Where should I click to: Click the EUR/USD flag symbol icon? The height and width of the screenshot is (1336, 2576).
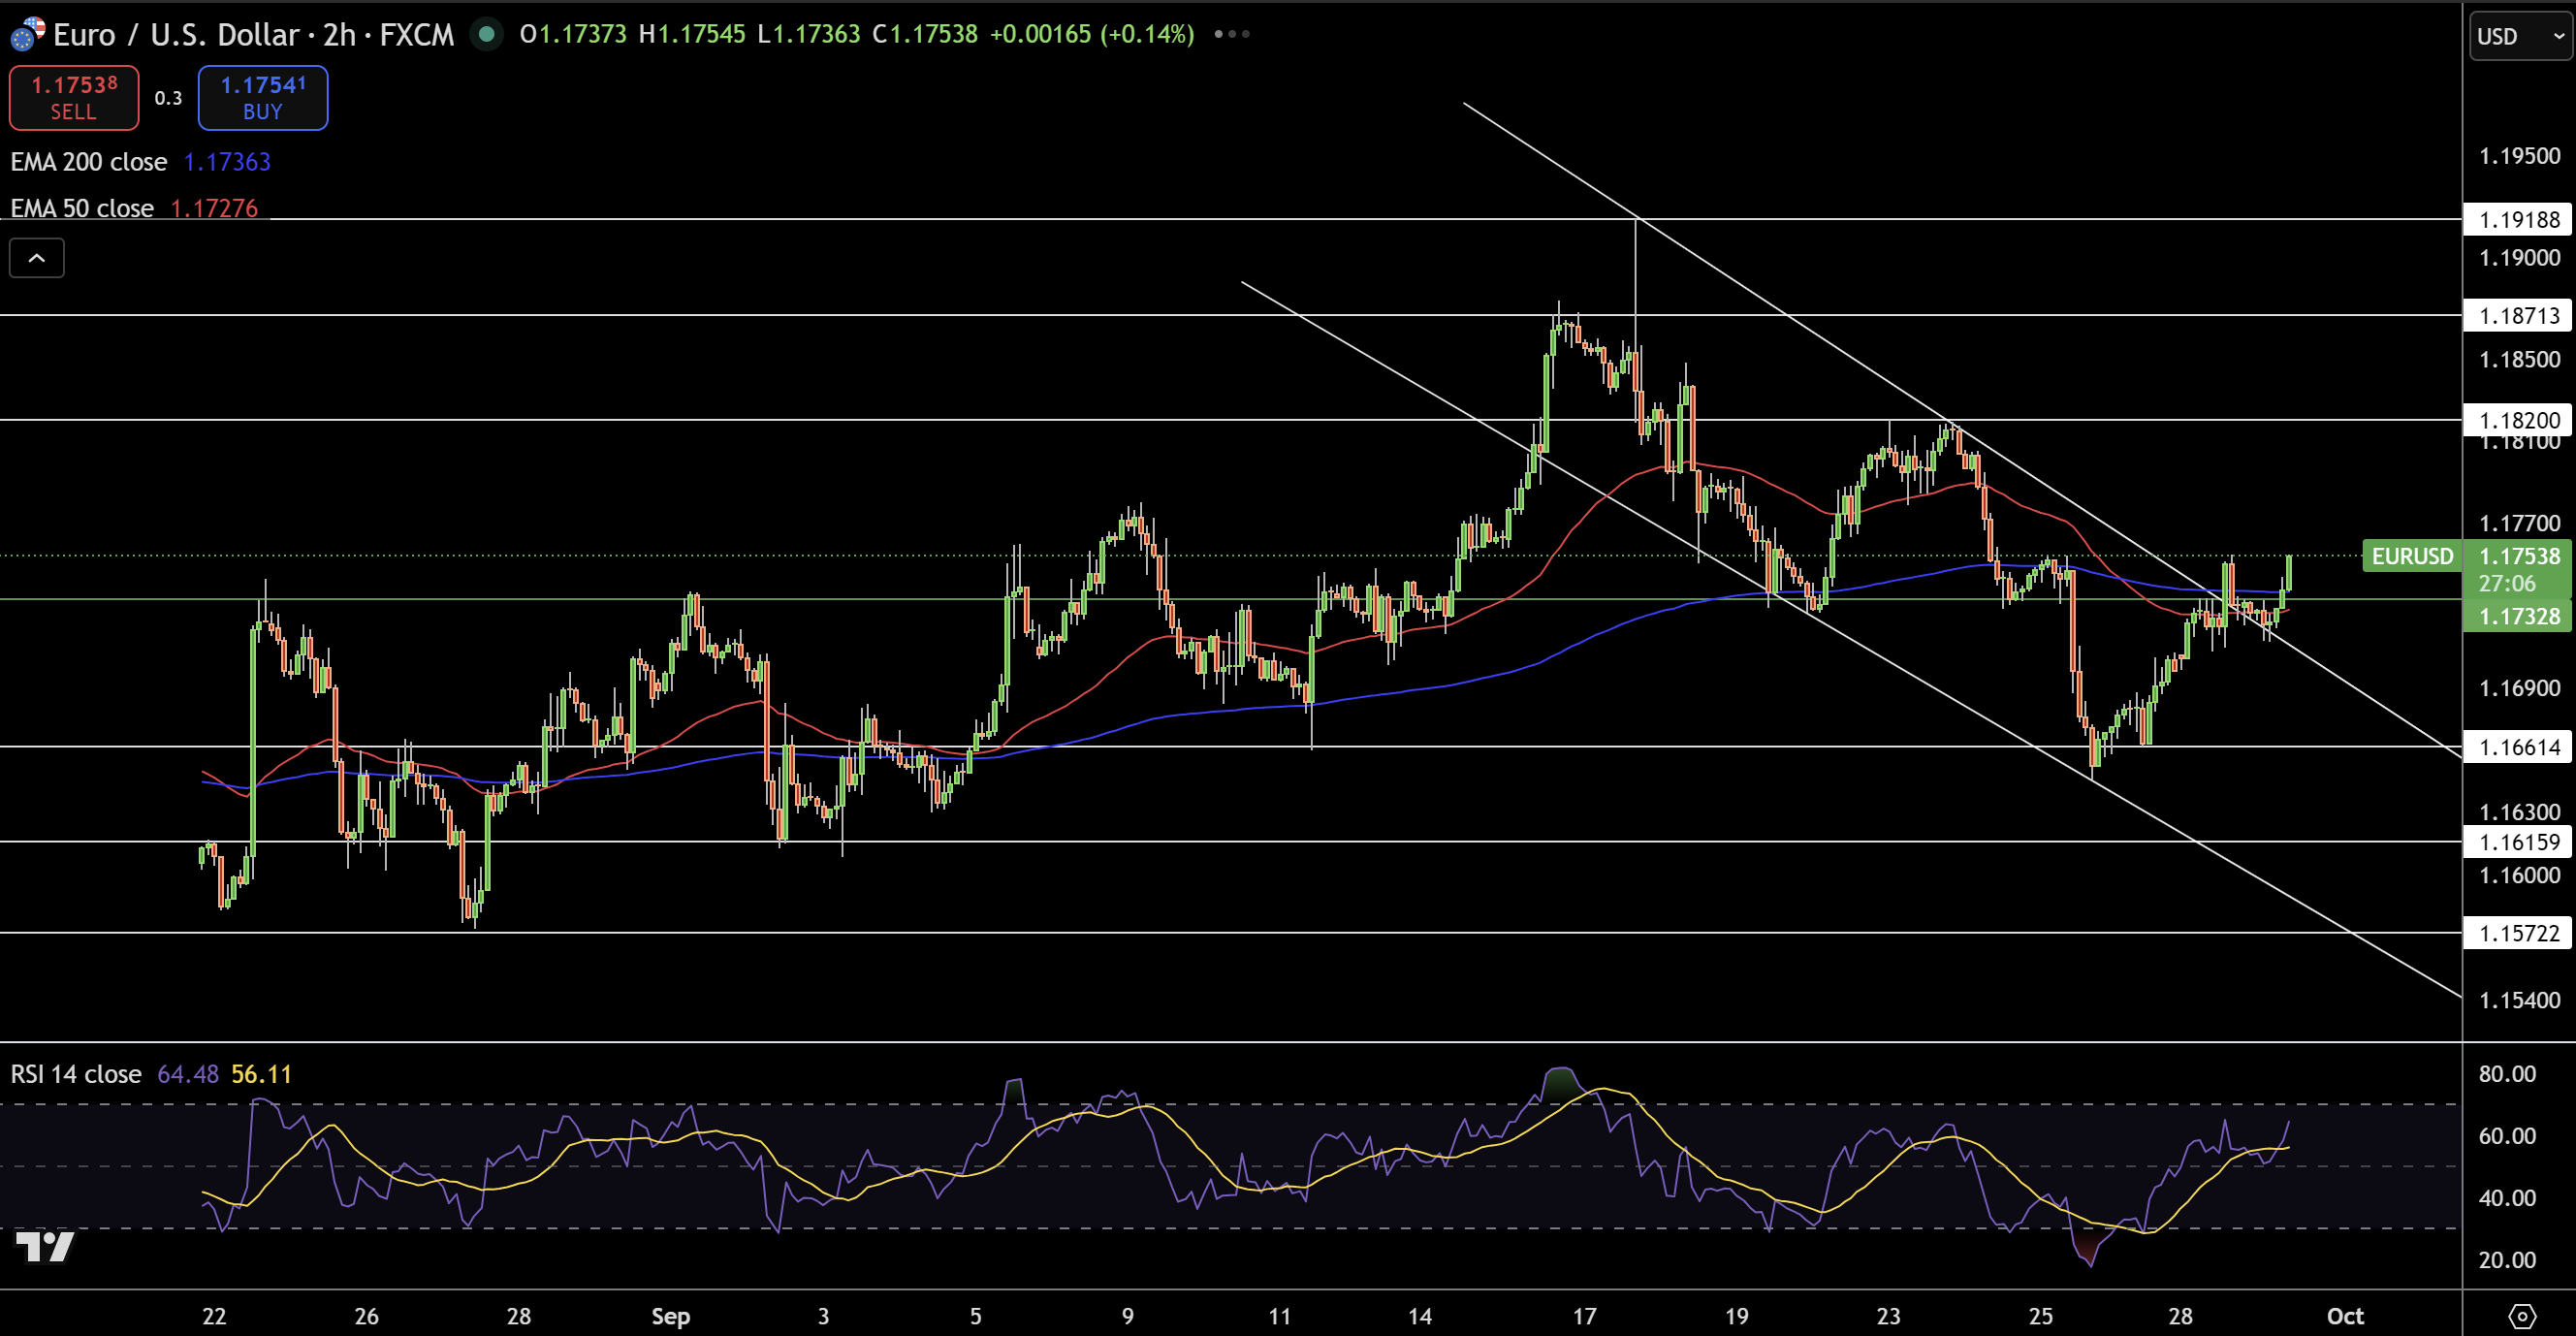coord(27,34)
